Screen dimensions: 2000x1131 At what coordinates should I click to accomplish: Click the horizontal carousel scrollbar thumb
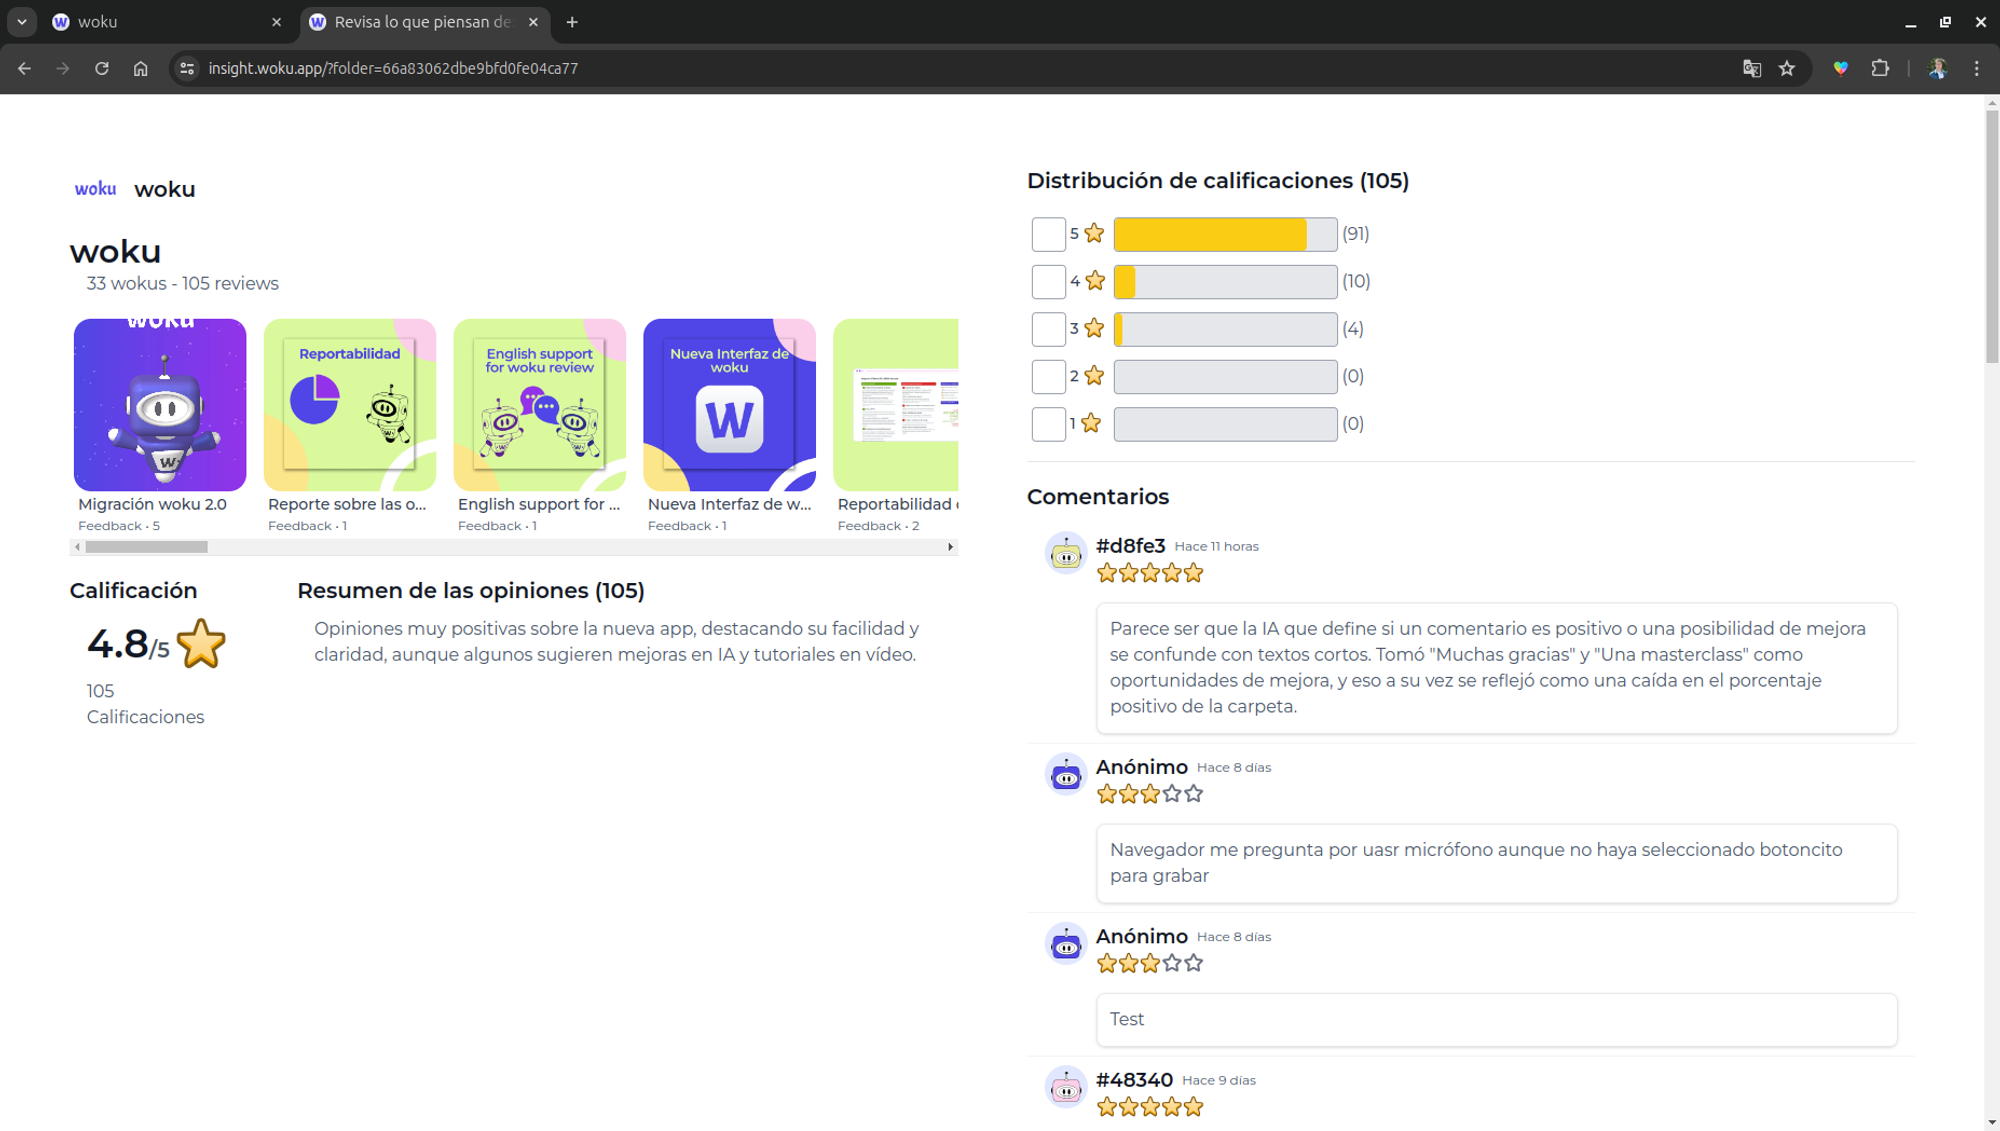pos(146,547)
